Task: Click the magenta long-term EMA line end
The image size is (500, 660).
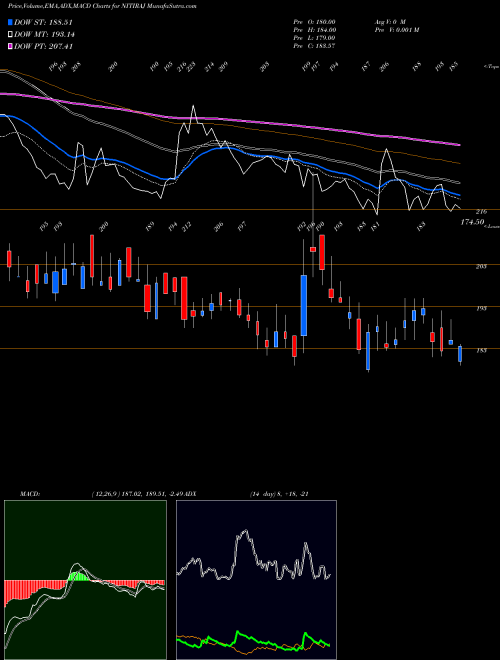Action: [458, 145]
